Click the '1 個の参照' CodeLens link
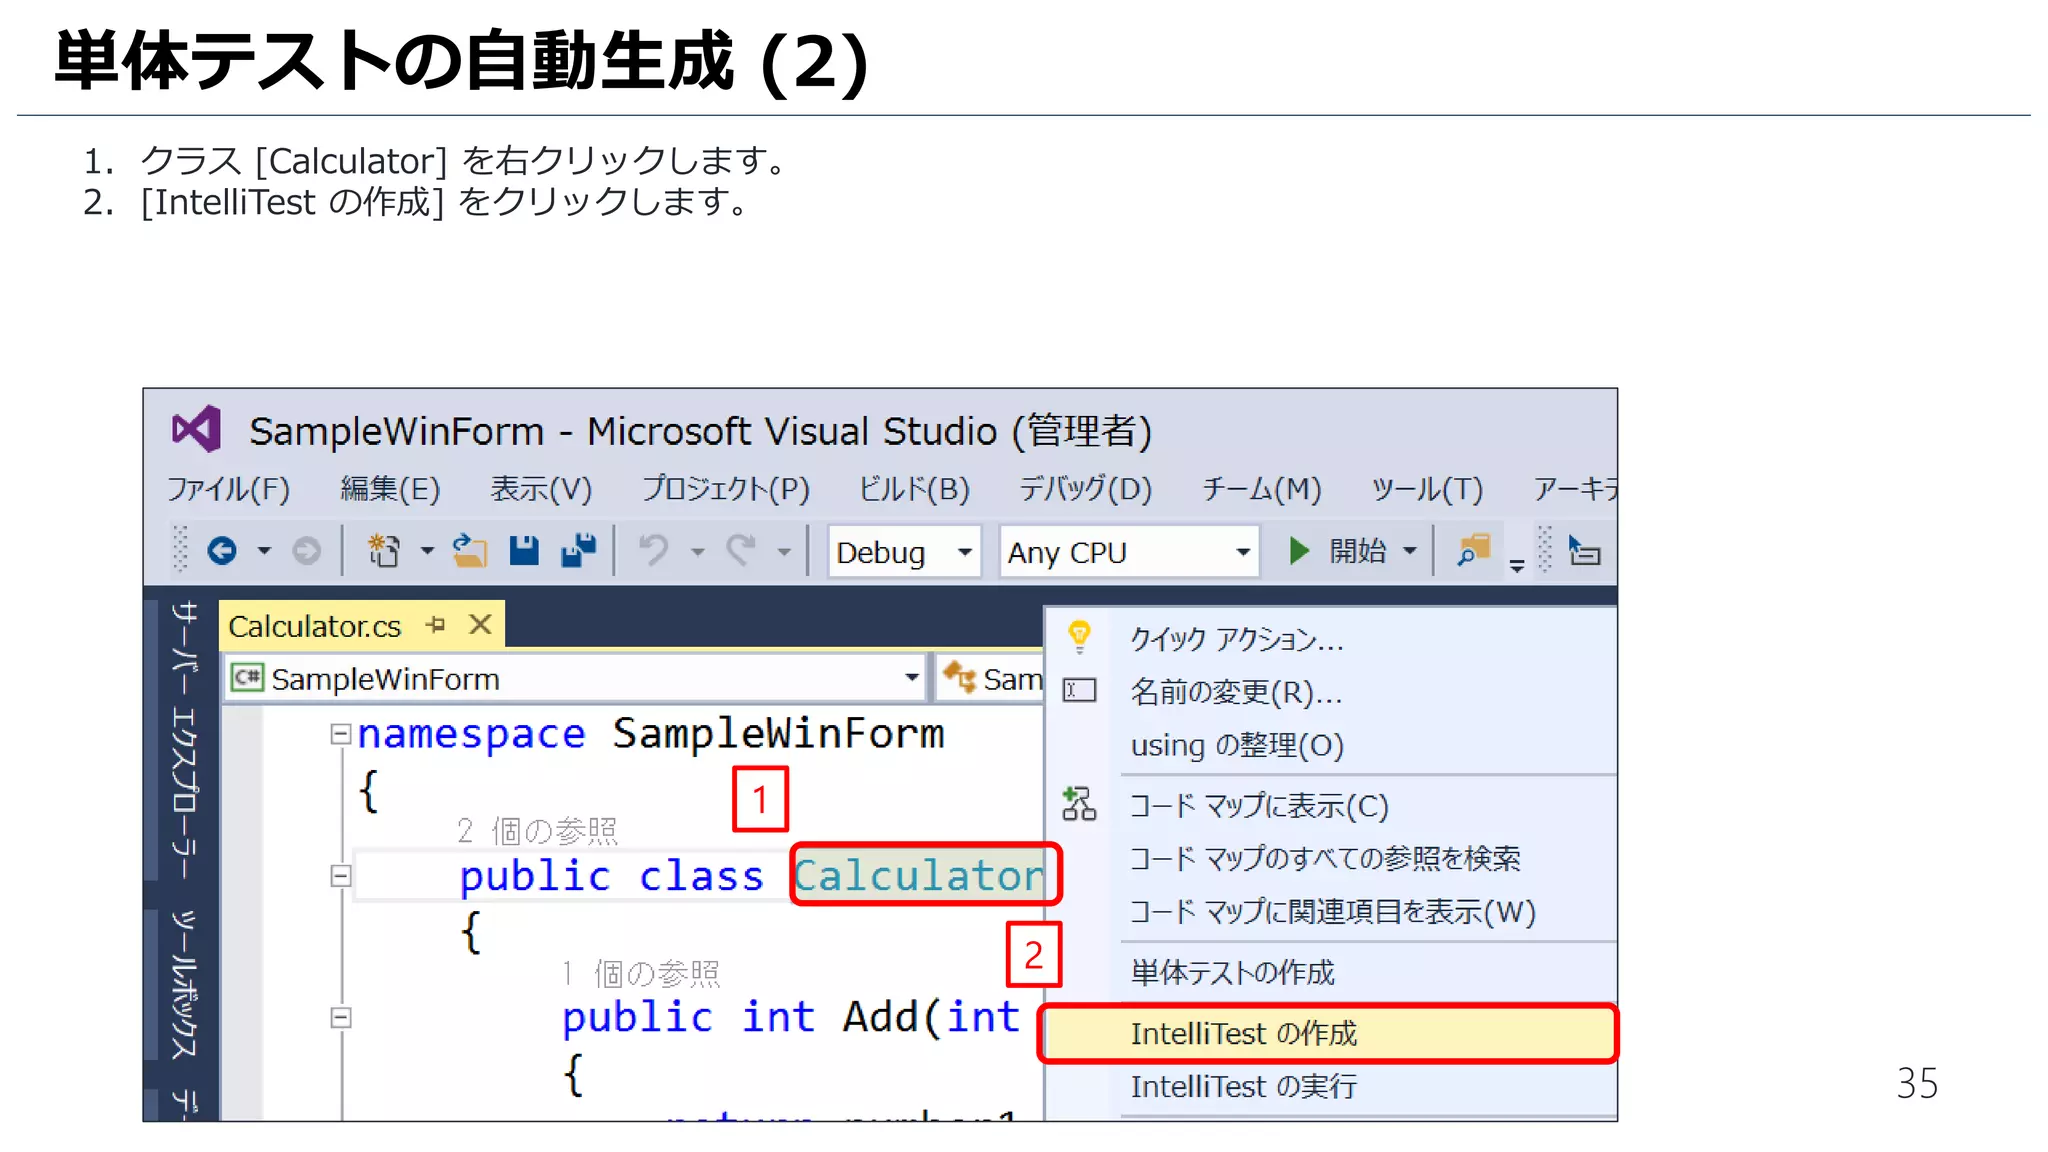 (641, 972)
